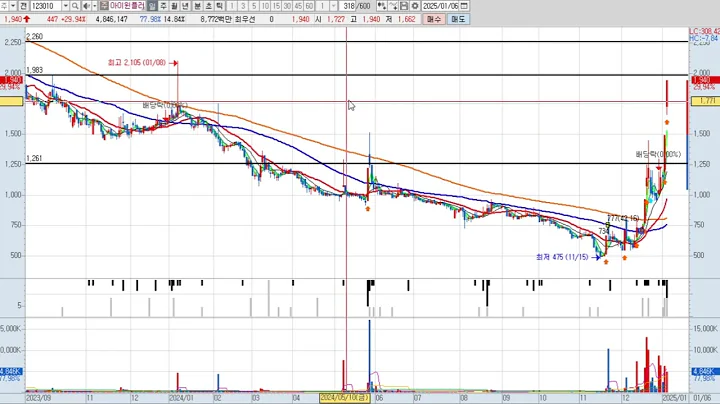Image resolution: width=720 pixels, height=404 pixels.
Task: Switch to yearly 년 chart period
Action: click(x=186, y=6)
